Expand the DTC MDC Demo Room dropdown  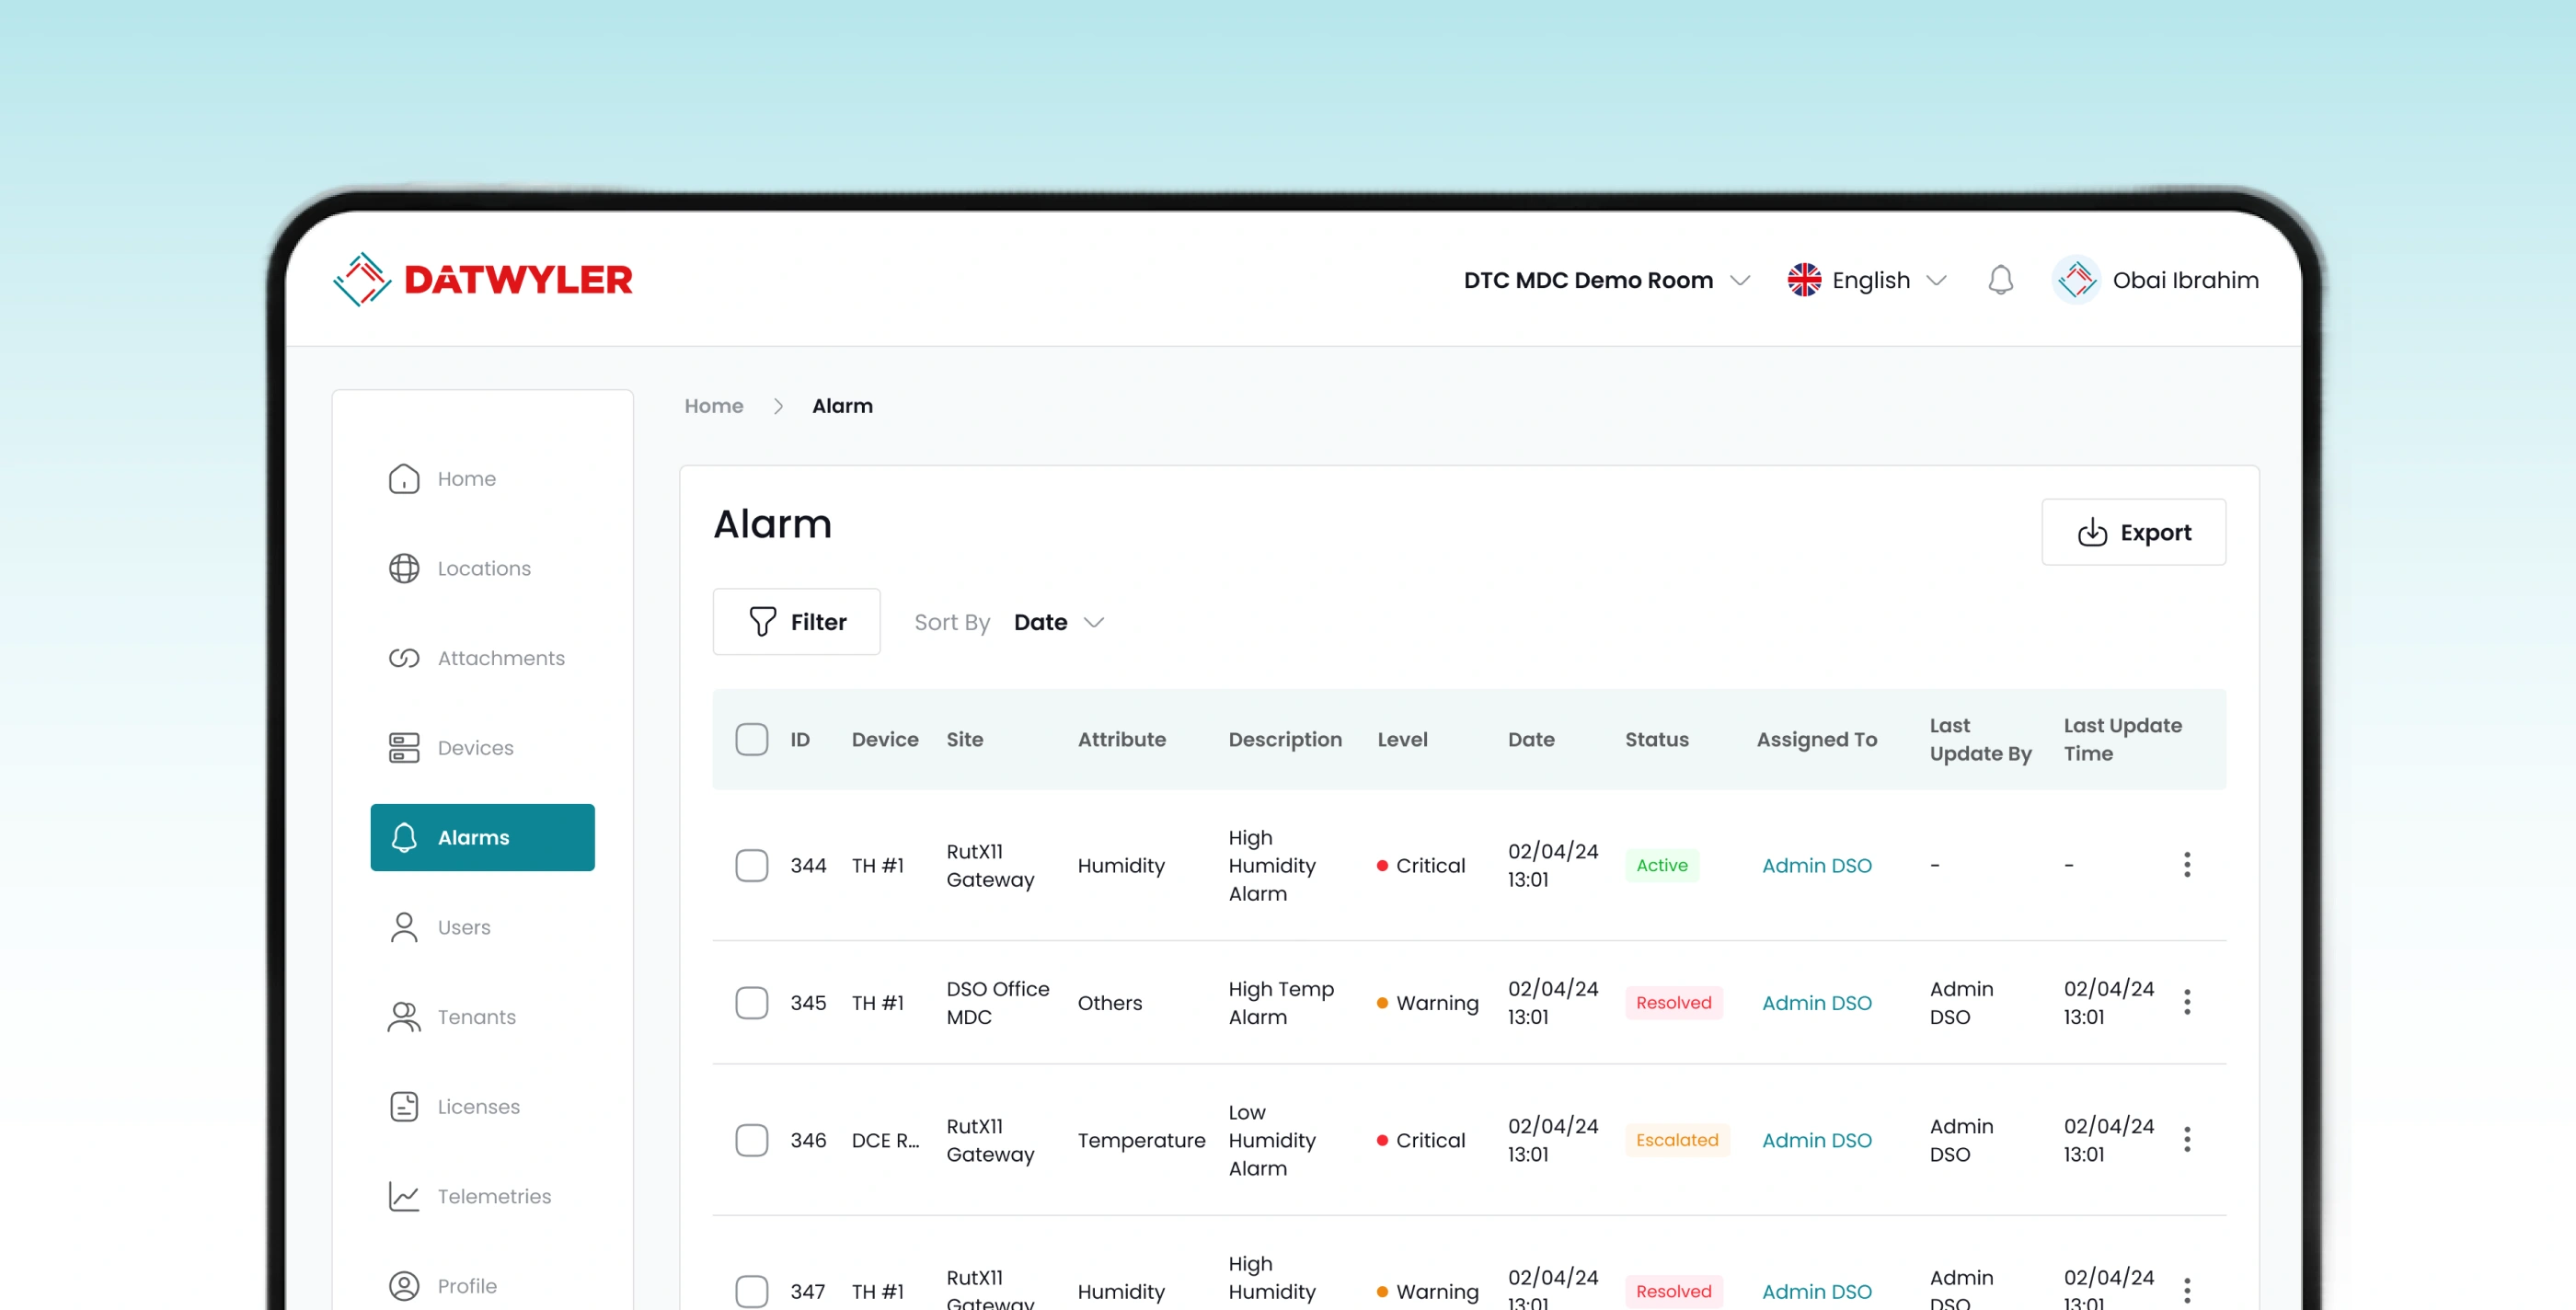(x=1606, y=280)
